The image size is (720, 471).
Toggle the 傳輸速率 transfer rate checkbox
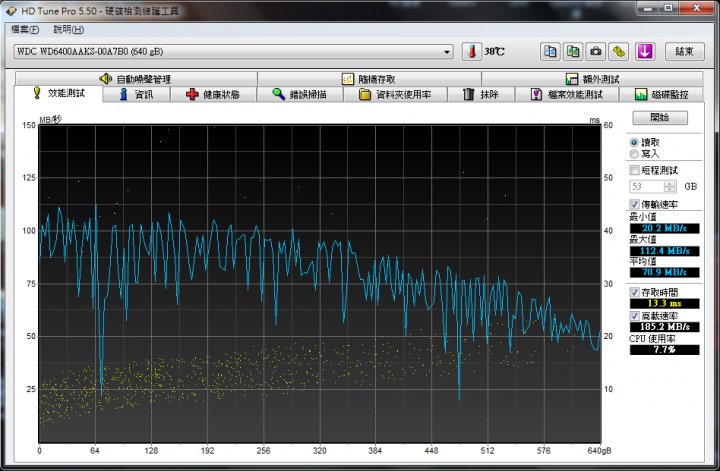[634, 204]
